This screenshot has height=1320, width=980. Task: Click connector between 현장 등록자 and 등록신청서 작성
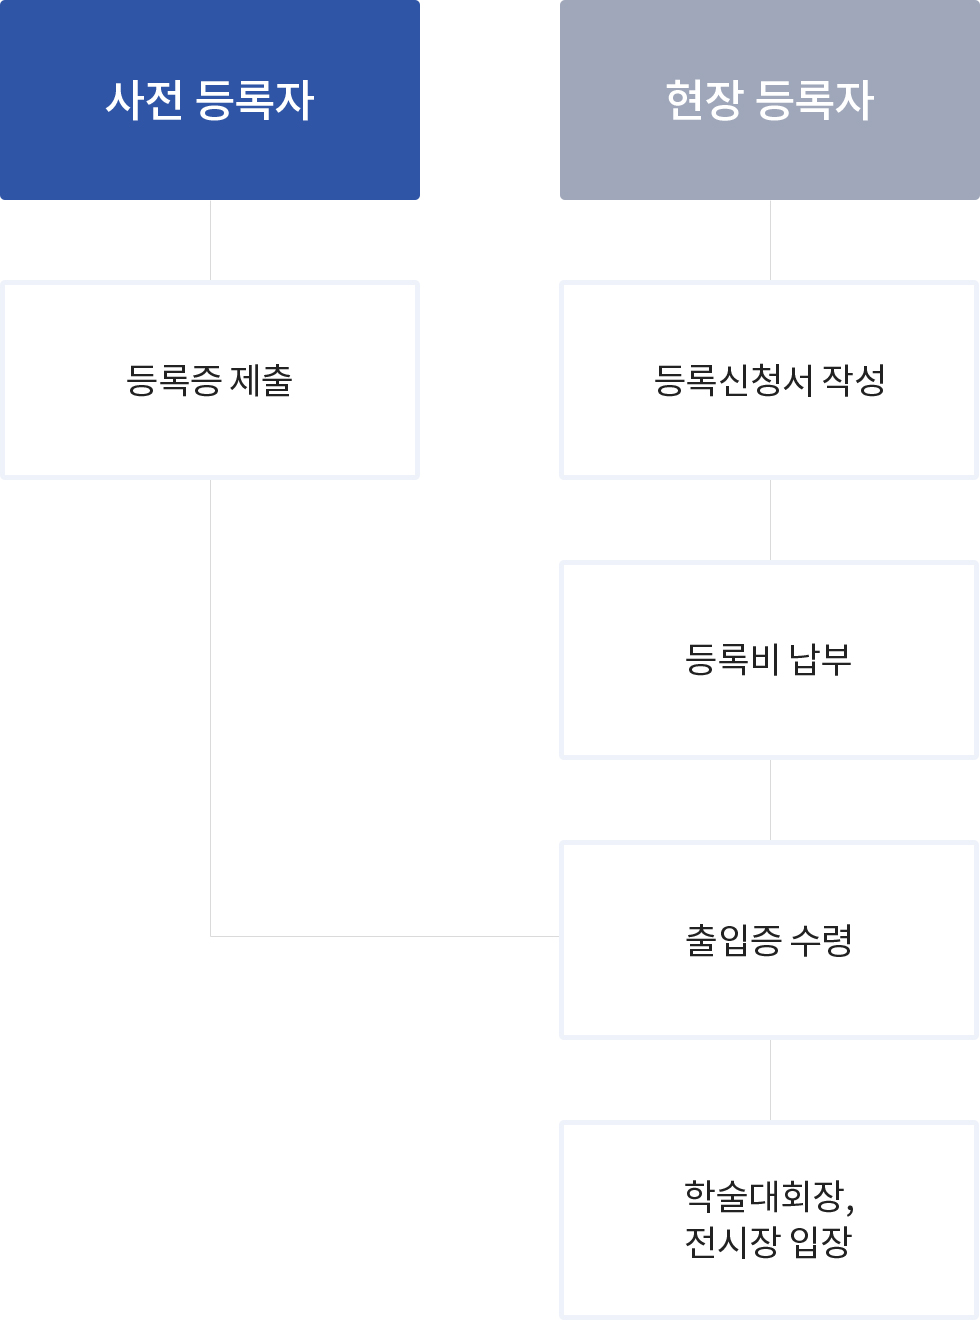[770, 240]
